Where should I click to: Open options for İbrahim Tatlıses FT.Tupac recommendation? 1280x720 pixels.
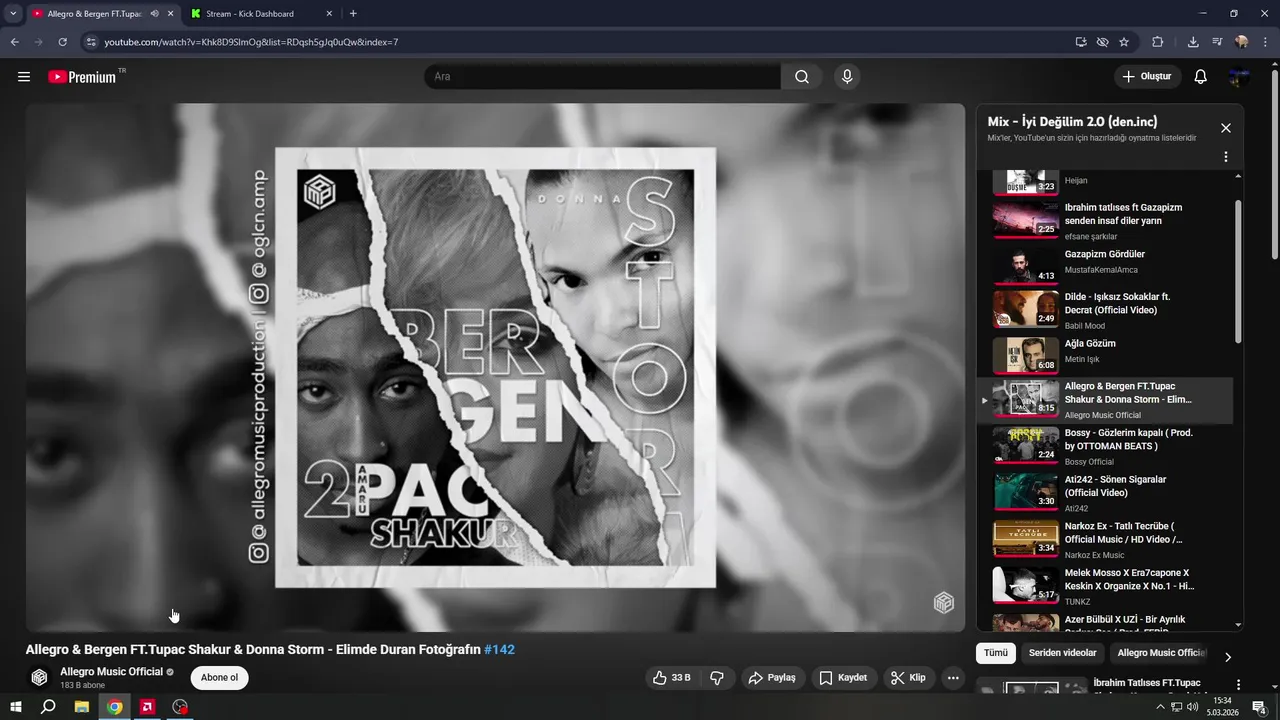point(1239,685)
